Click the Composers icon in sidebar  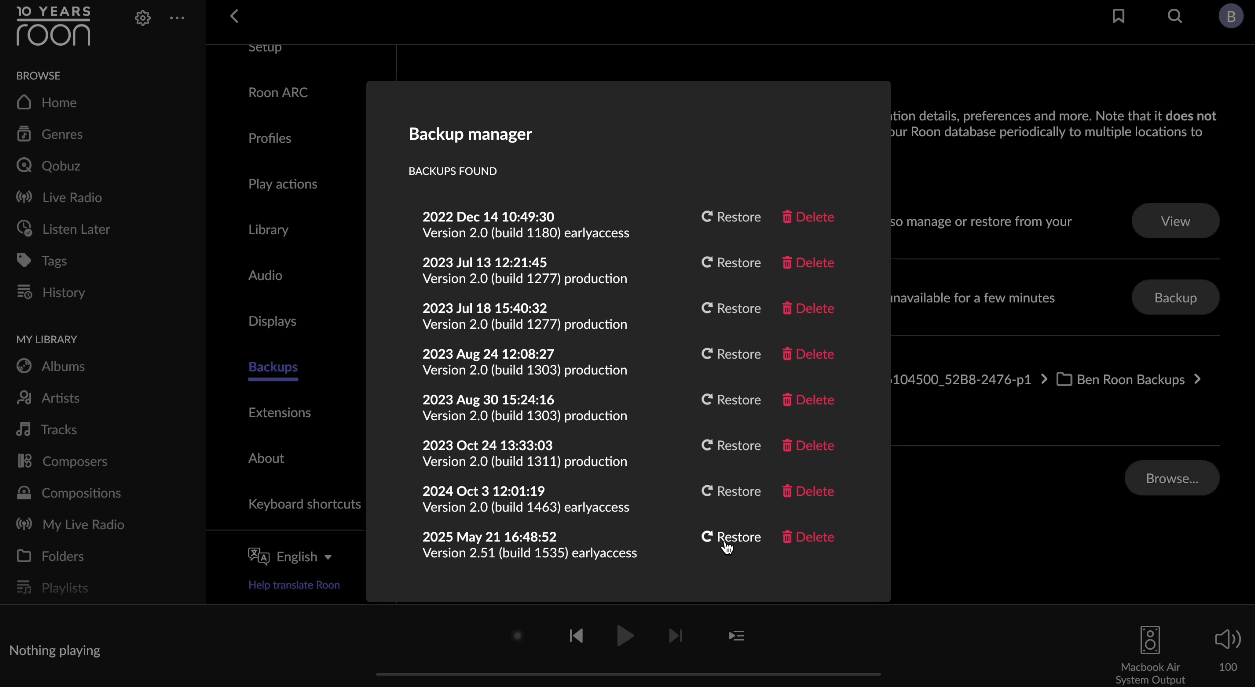pyautogui.click(x=24, y=461)
